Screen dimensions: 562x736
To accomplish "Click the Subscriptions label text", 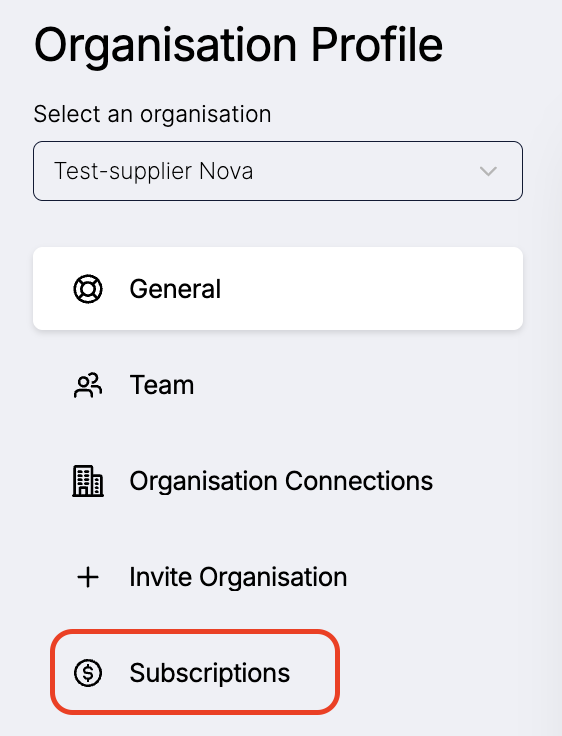I will pos(209,673).
